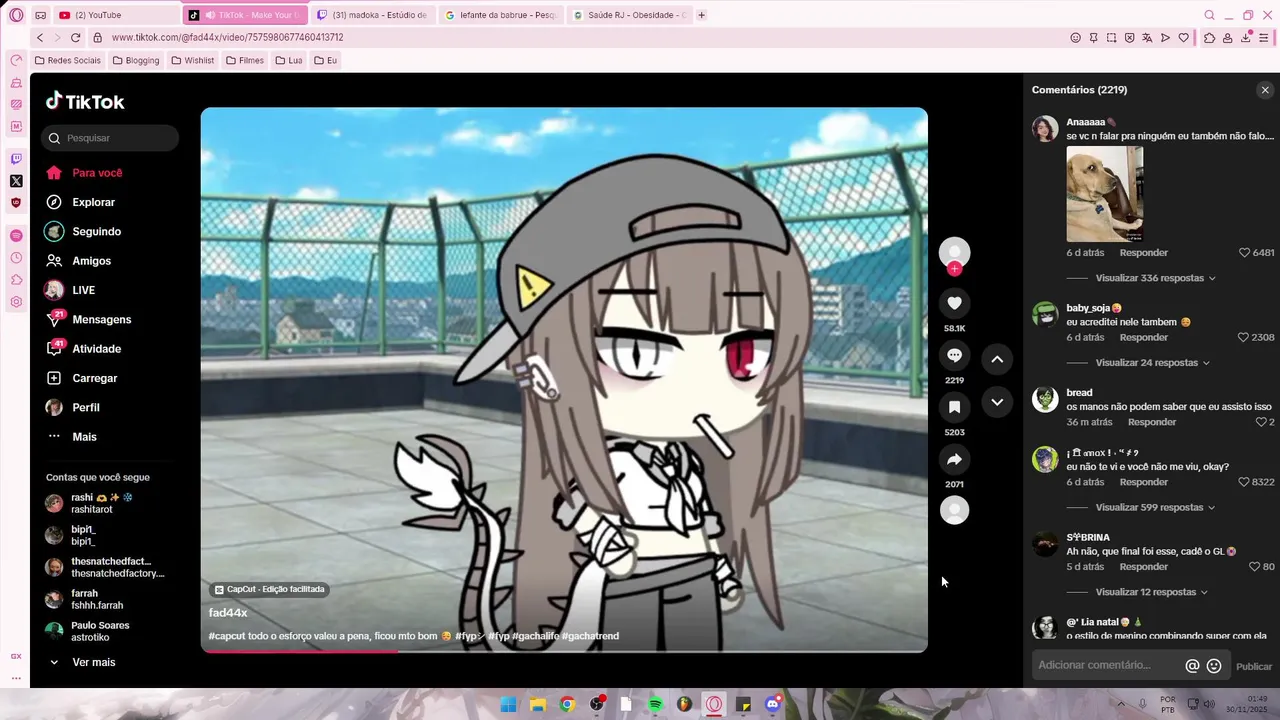Open browser extensions puzzle icon

point(1209,38)
